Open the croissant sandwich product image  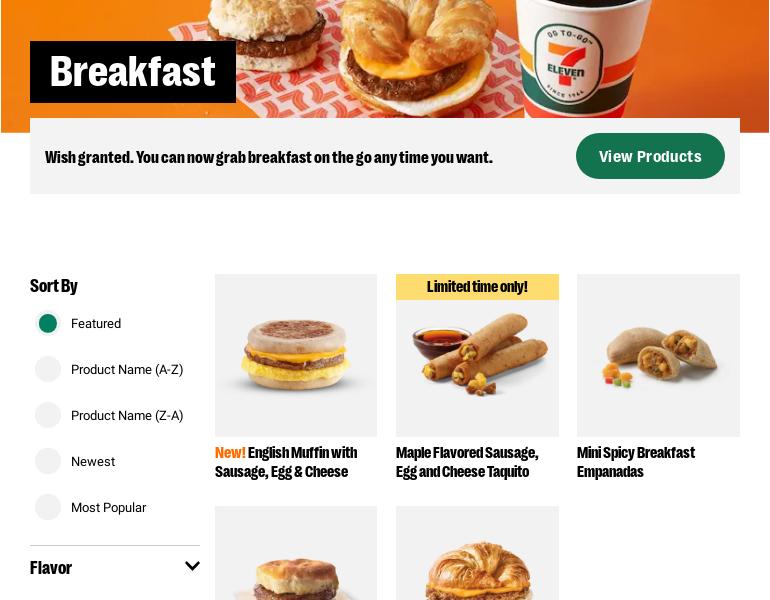[x=477, y=553]
